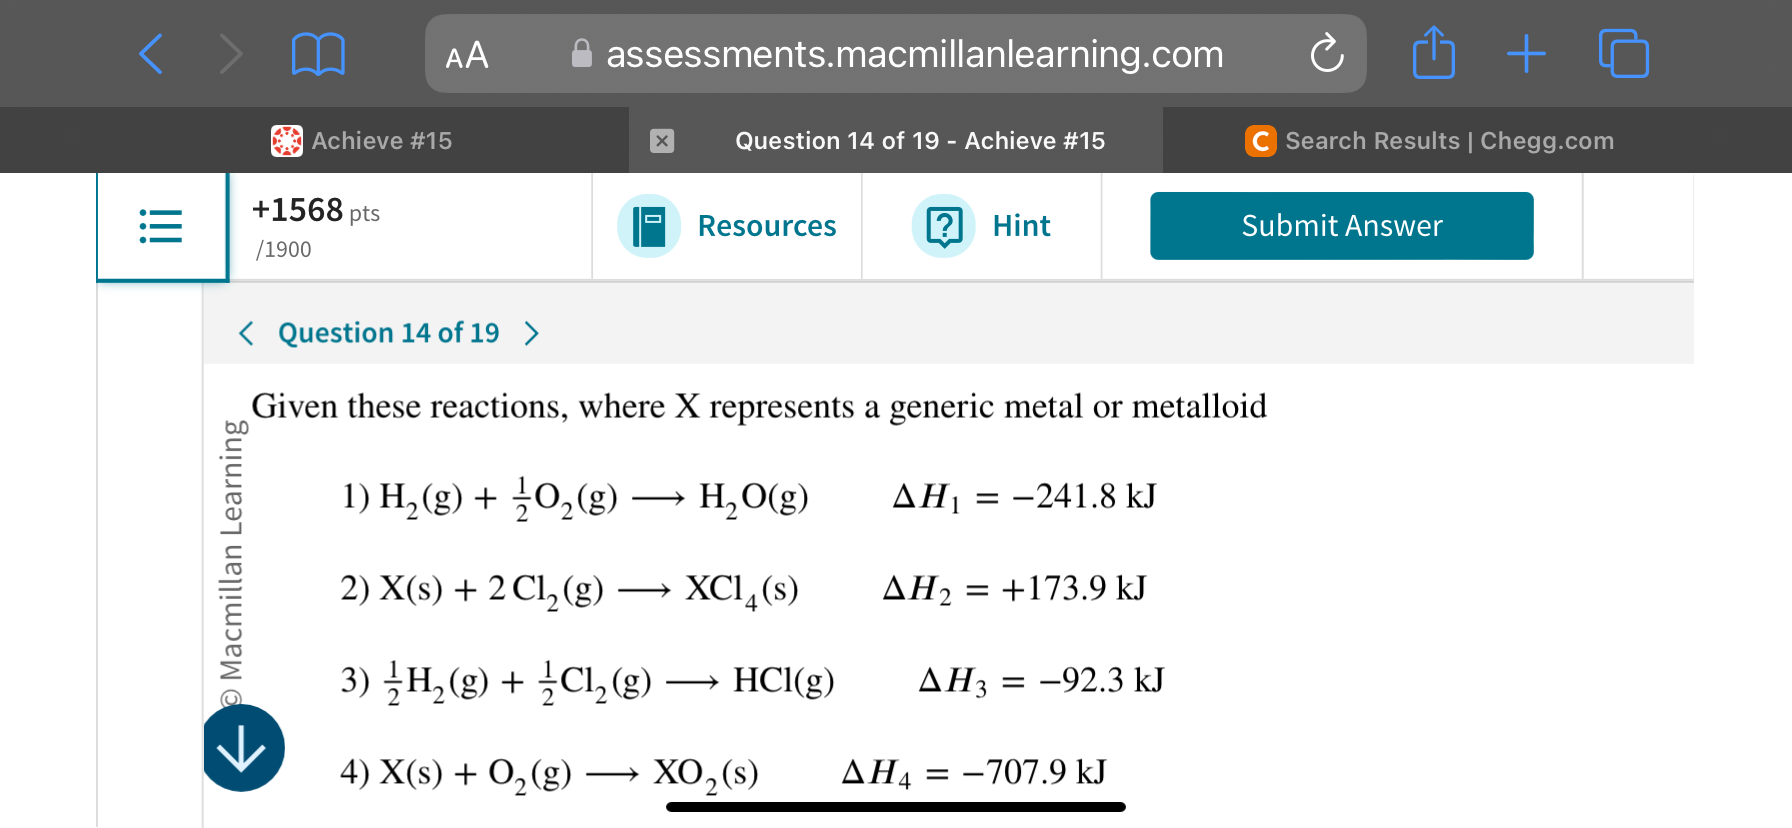Screen dimensions: 1792x828
Task: Navigate back in browser history
Action: click(151, 54)
